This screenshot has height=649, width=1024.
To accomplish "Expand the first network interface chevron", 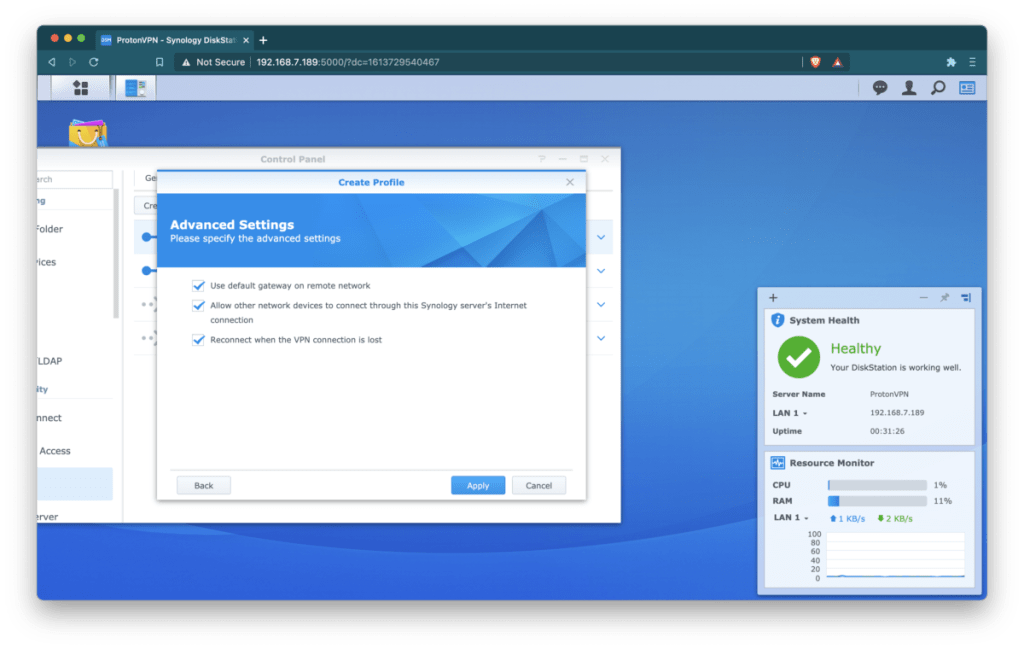I will tap(601, 237).
